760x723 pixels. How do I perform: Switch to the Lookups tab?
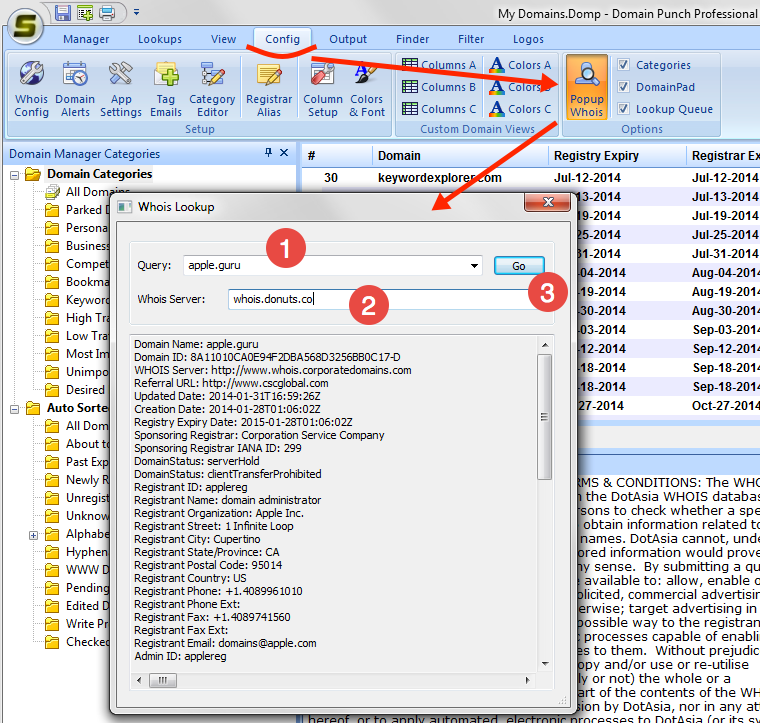[160, 39]
